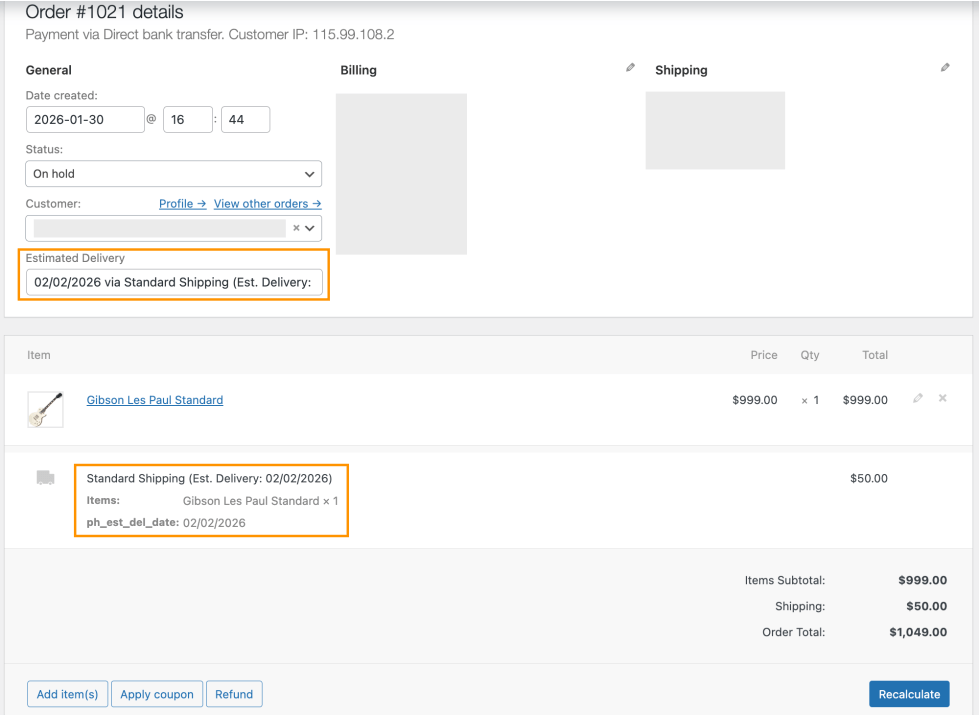979x715 pixels.
Task: Start a Refund for the order
Action: click(x=234, y=693)
